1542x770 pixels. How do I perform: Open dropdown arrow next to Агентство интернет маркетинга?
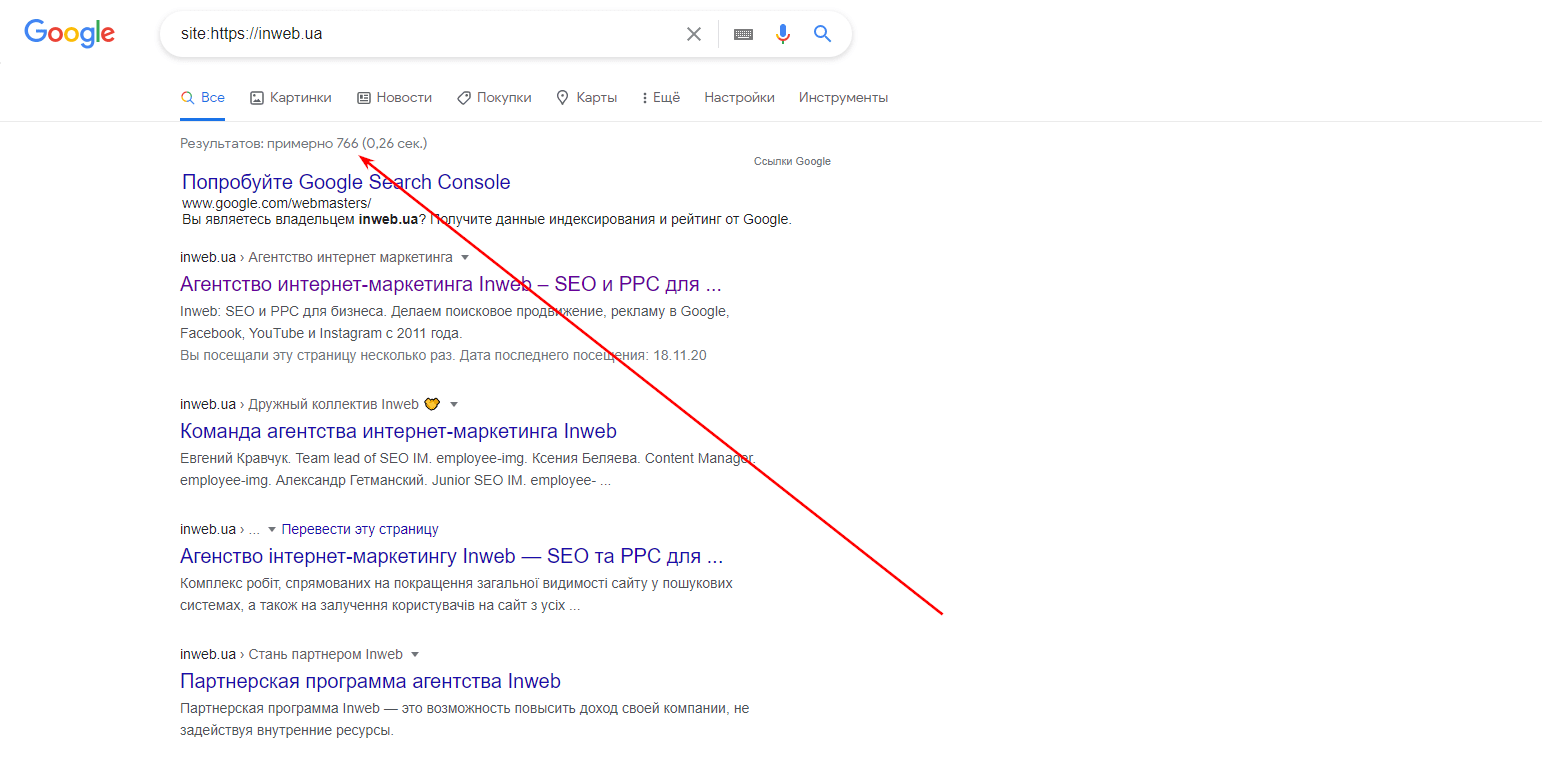point(464,258)
